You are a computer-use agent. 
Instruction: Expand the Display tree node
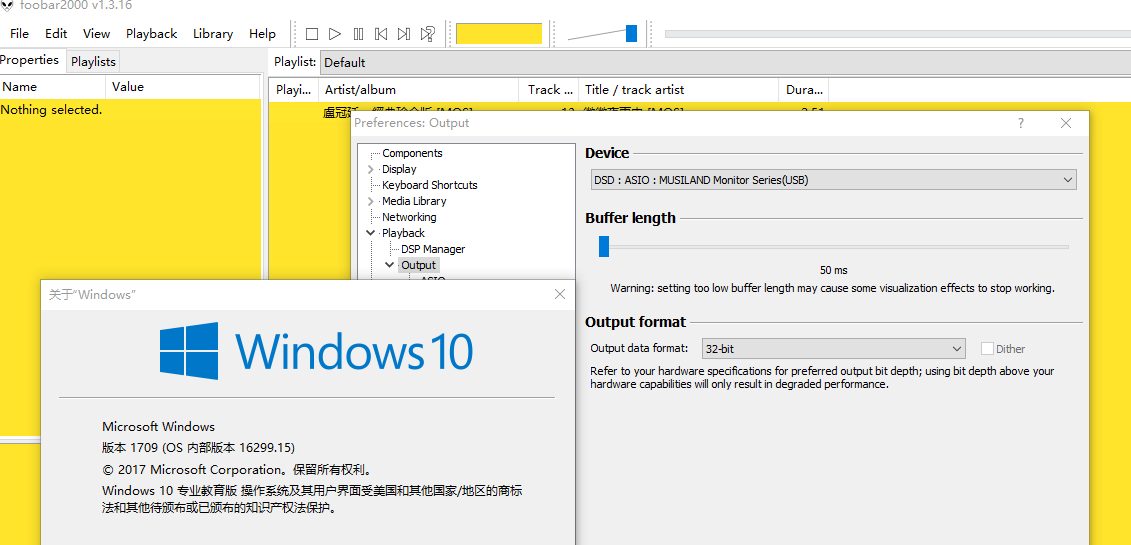(371, 170)
